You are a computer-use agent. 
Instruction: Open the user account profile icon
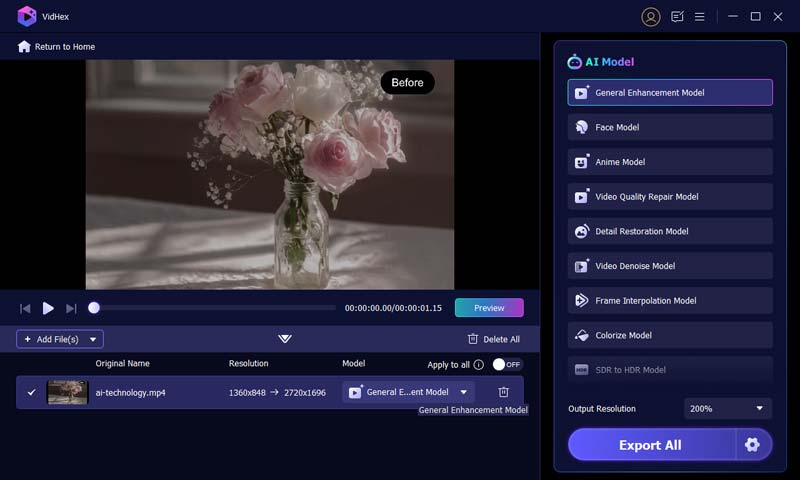(x=651, y=17)
